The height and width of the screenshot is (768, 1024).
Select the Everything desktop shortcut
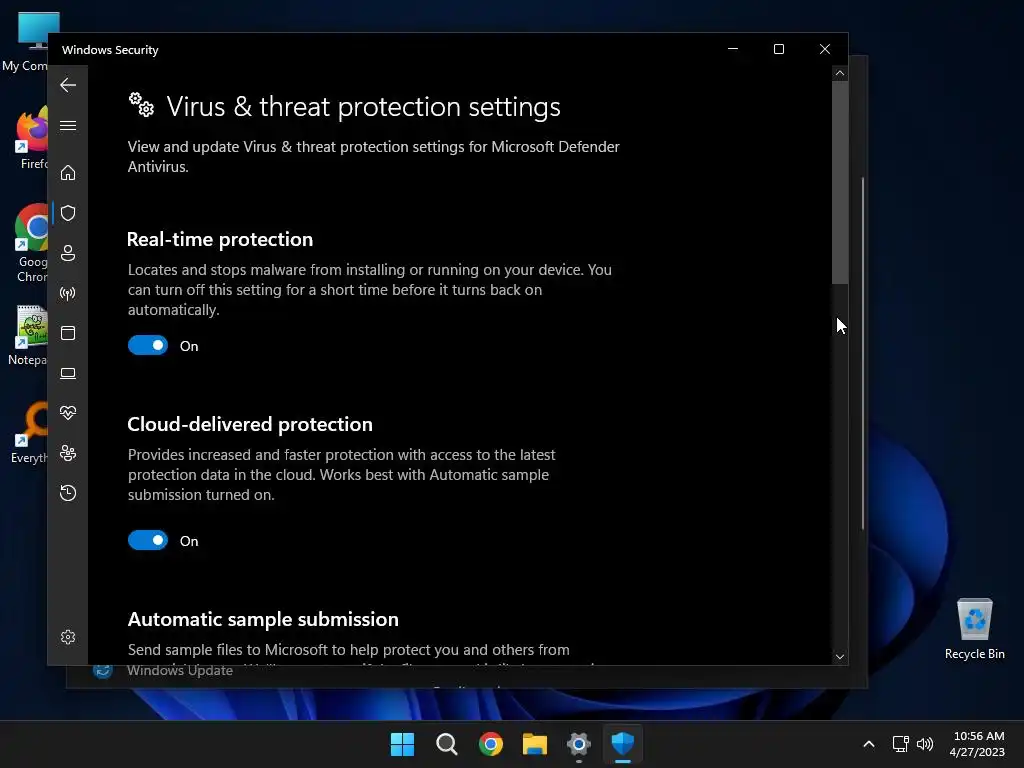pyautogui.click(x=29, y=434)
